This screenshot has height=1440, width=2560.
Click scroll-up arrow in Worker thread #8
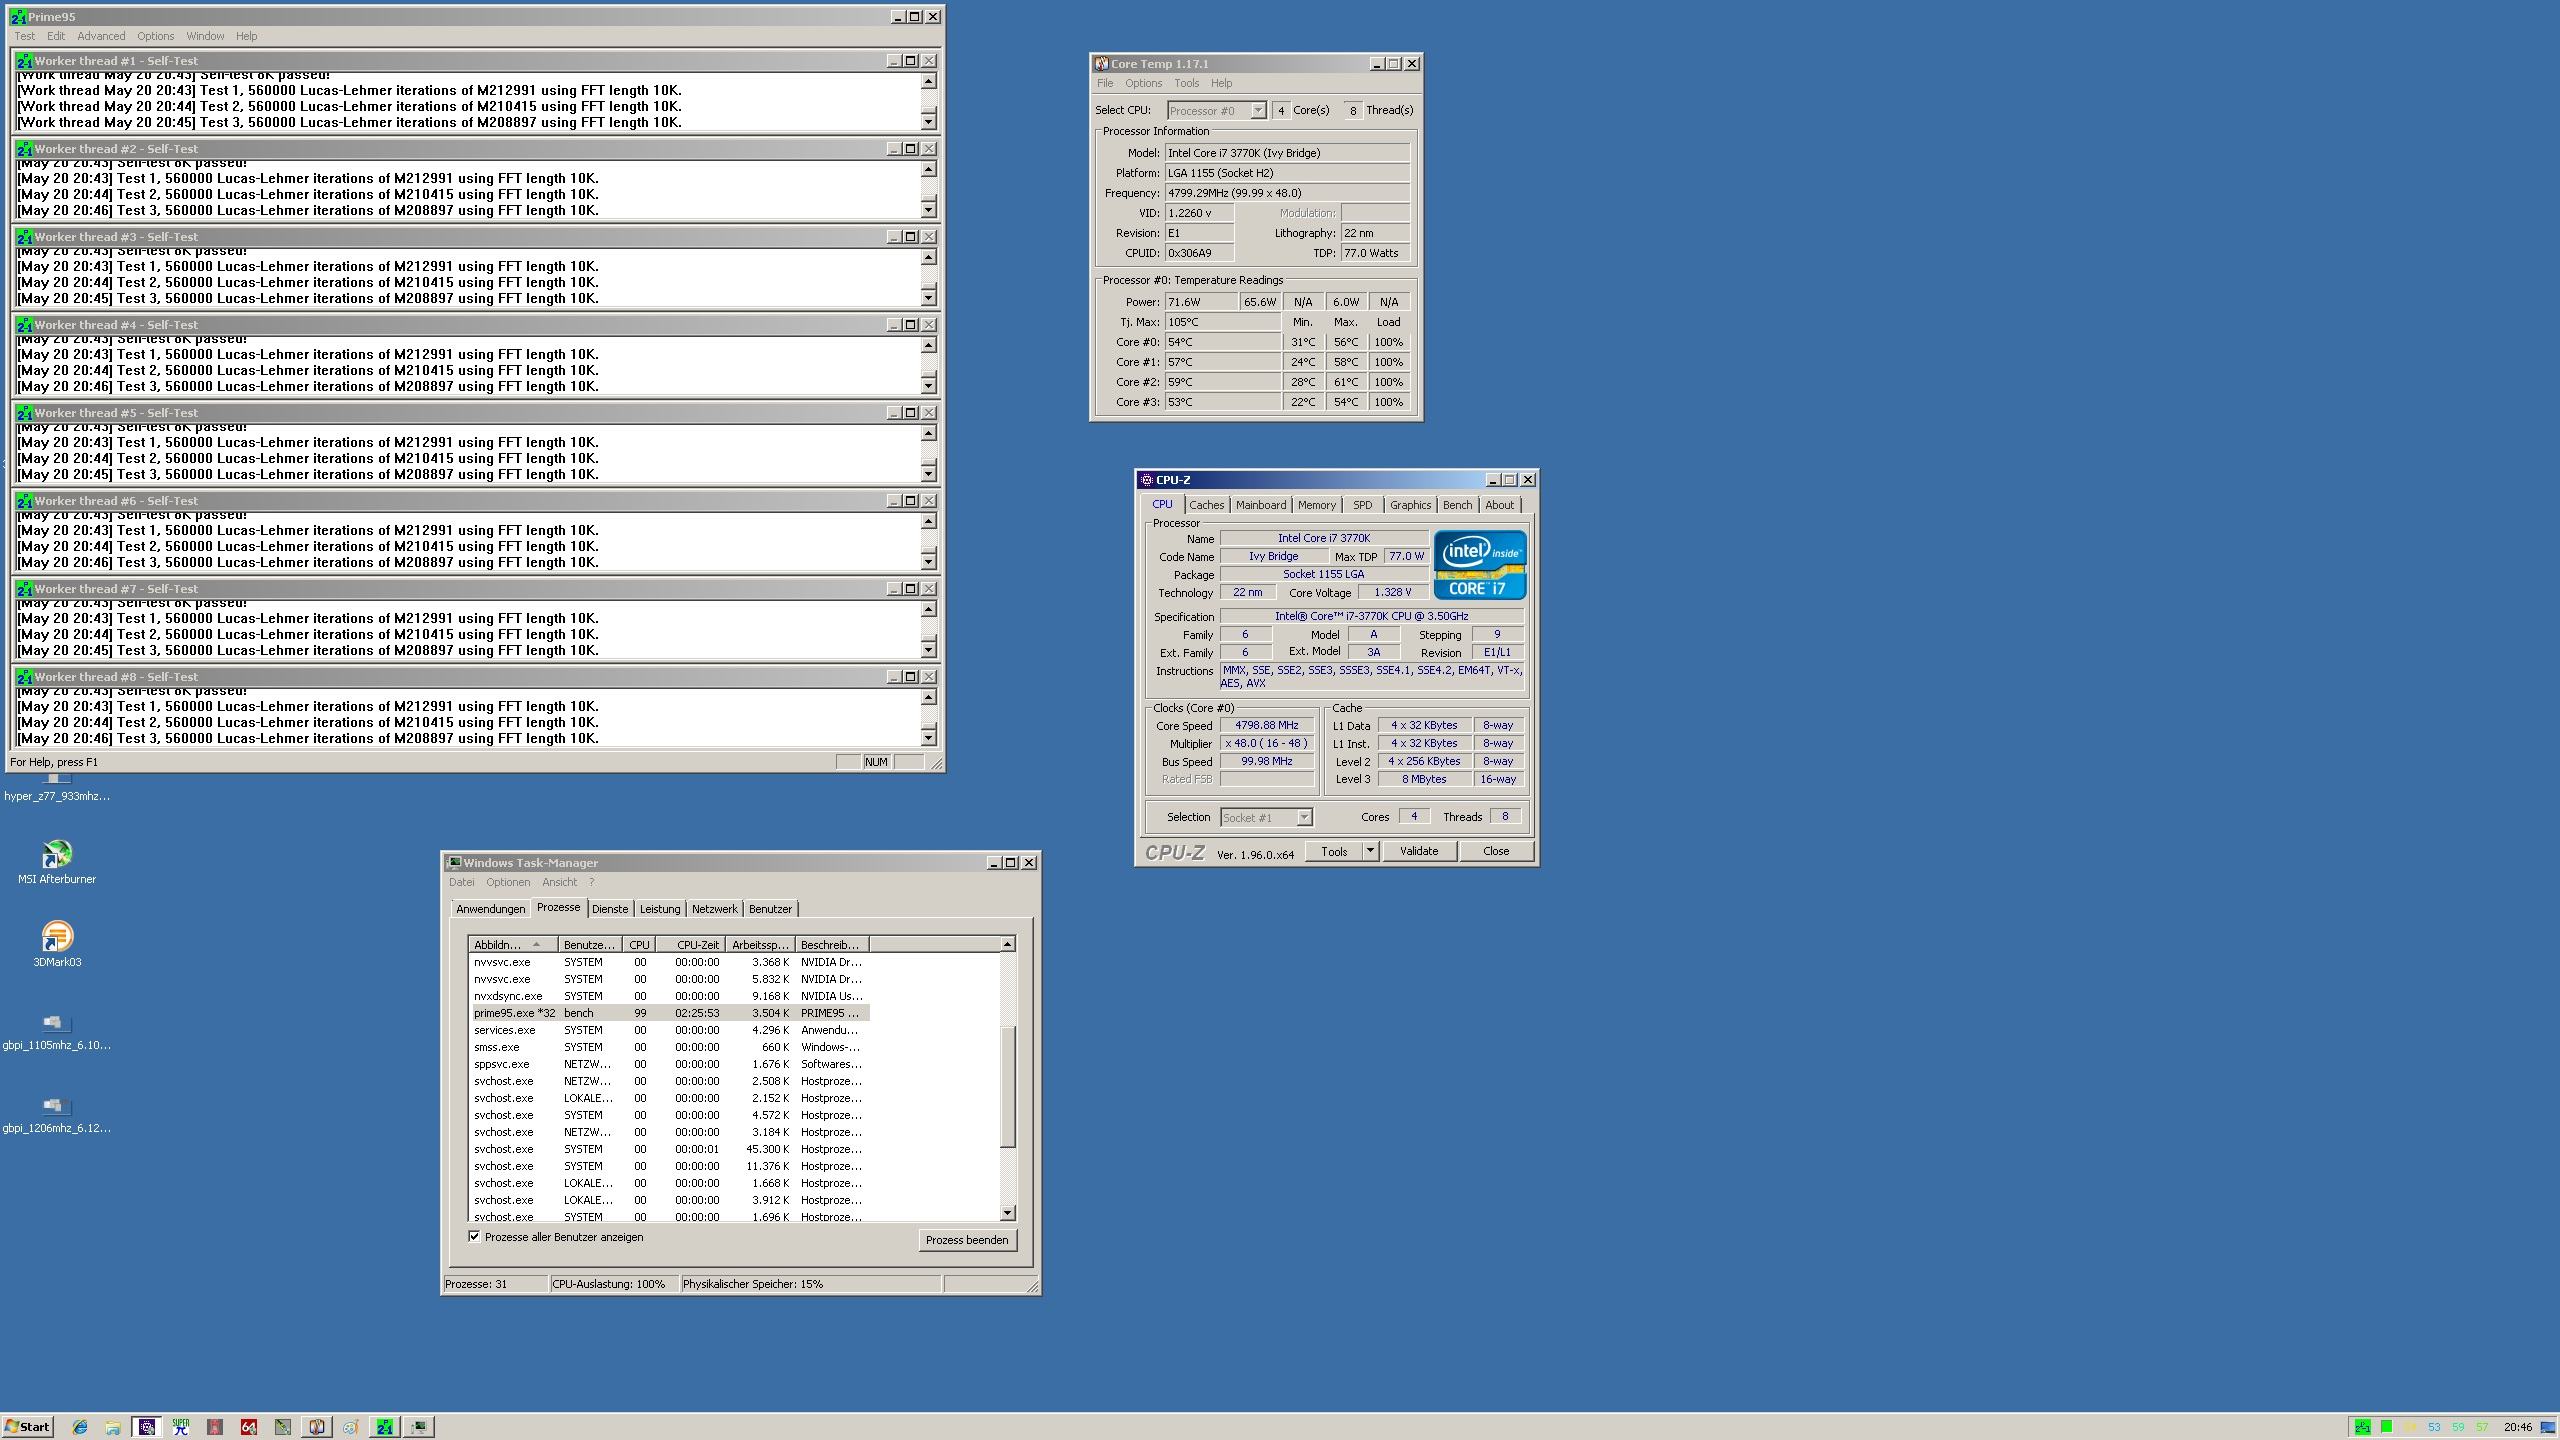[x=928, y=697]
